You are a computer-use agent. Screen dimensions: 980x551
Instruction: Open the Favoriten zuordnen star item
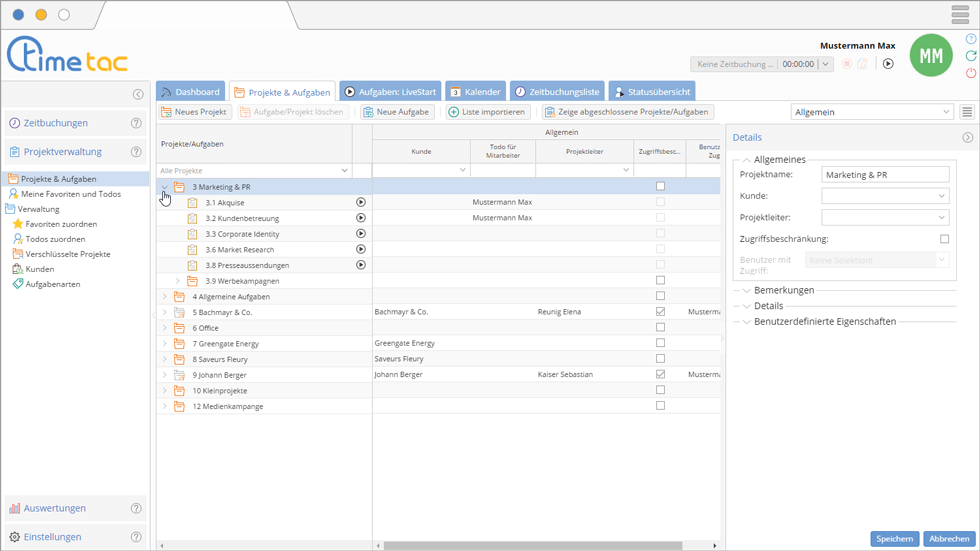pyautogui.click(x=60, y=224)
